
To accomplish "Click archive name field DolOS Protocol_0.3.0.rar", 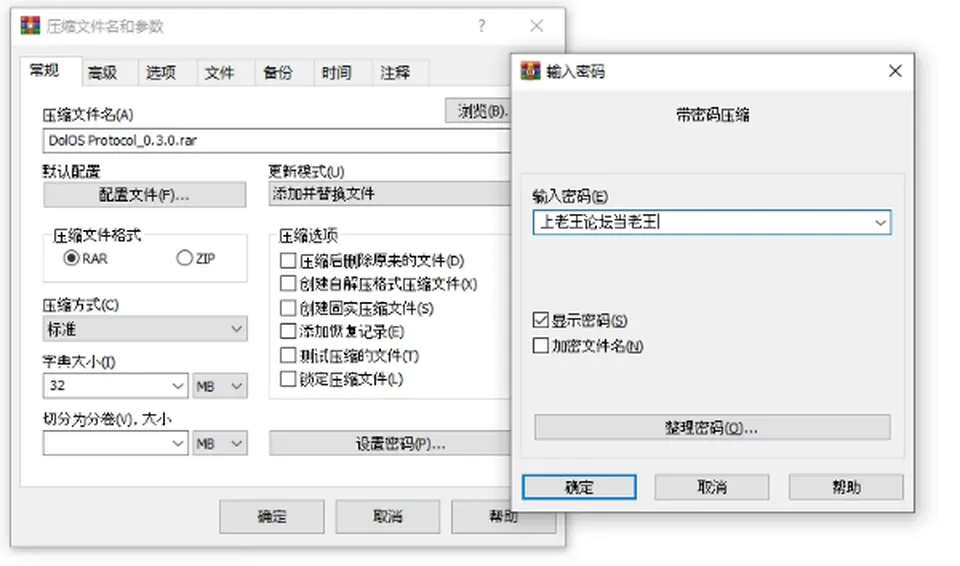I will tap(277, 140).
